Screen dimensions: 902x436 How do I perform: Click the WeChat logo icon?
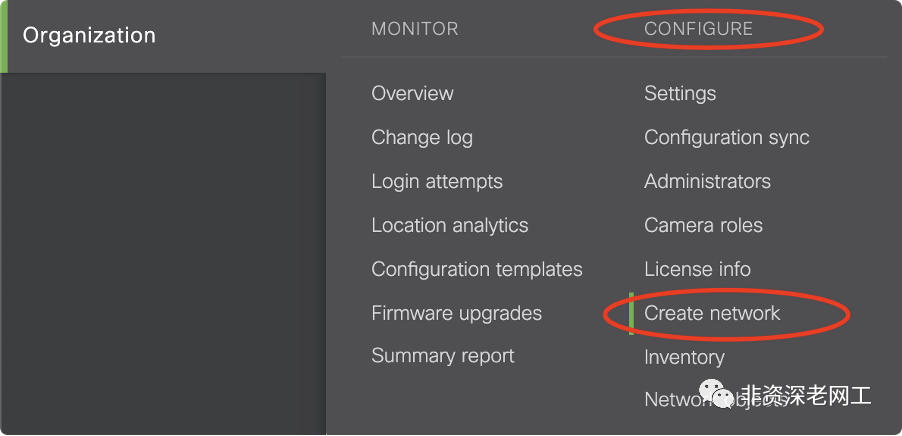pos(720,396)
